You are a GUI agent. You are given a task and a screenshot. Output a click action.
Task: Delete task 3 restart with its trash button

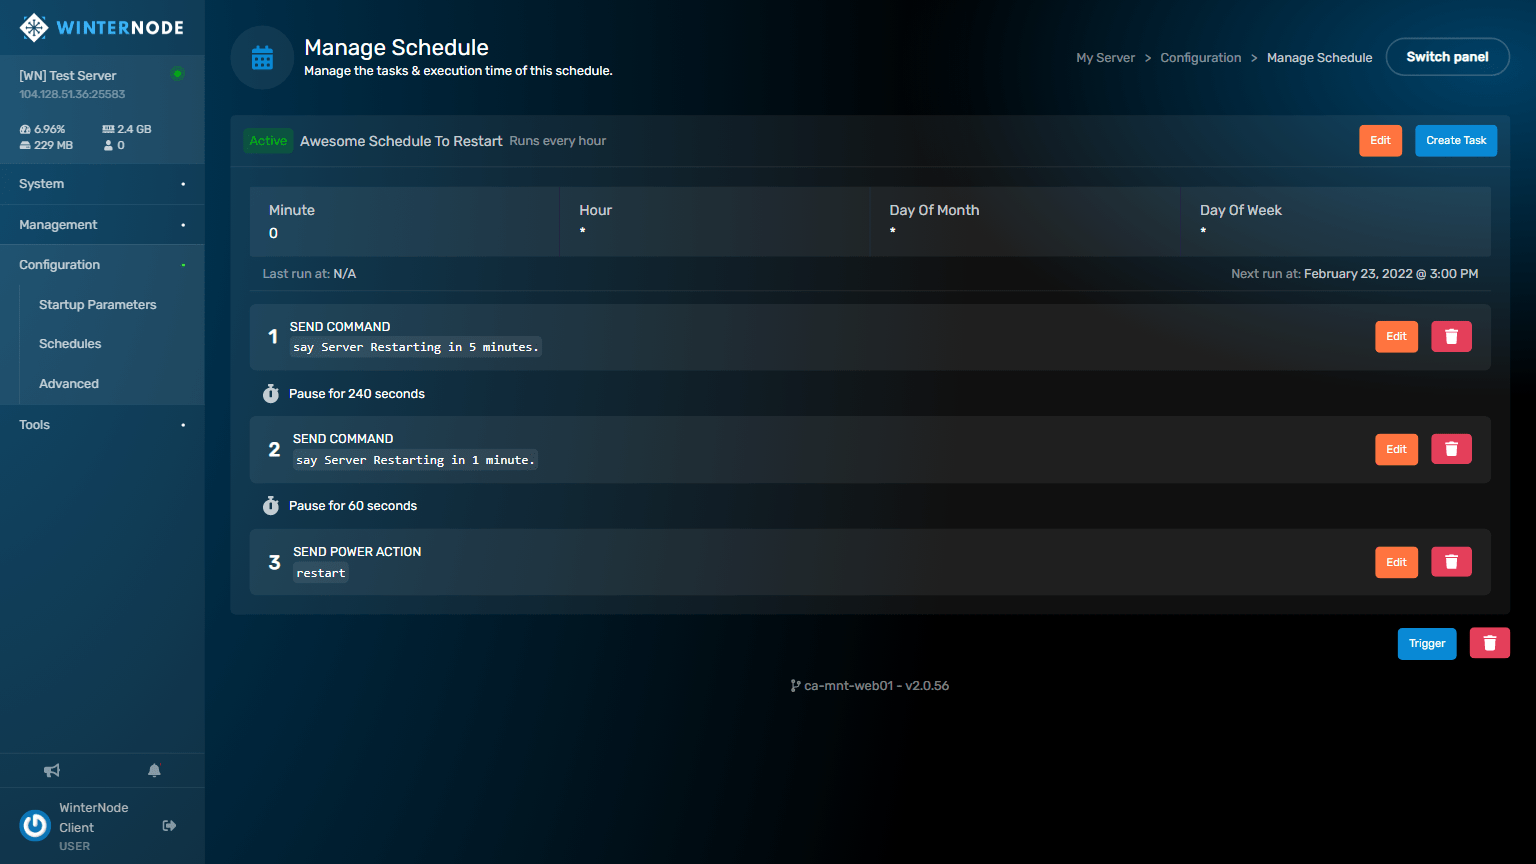(1451, 562)
